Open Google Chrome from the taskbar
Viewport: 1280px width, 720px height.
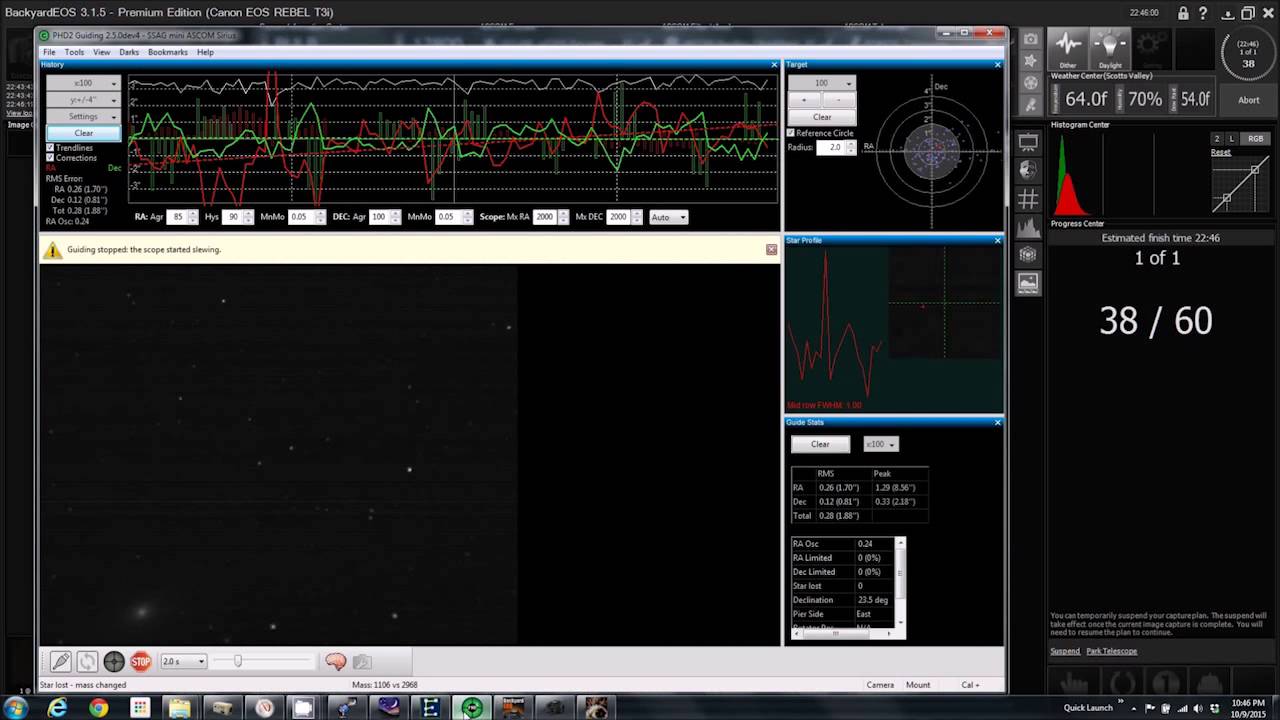coord(98,707)
